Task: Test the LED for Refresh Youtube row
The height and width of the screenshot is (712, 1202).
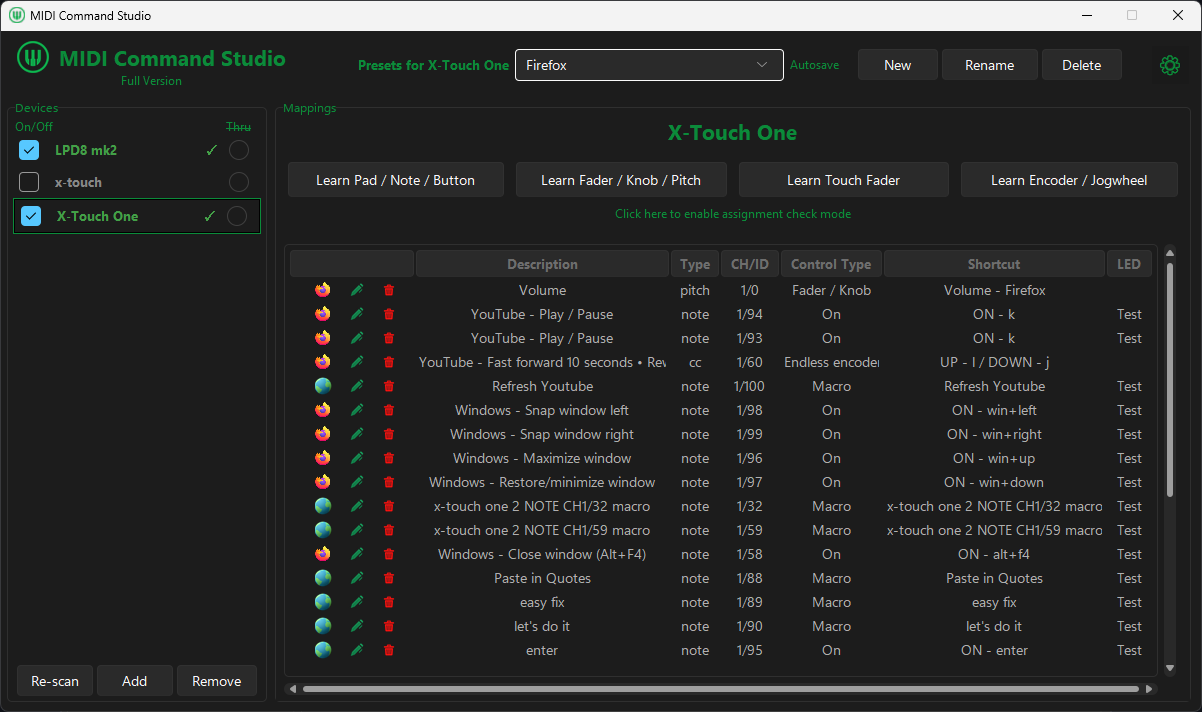Action: (x=1129, y=386)
